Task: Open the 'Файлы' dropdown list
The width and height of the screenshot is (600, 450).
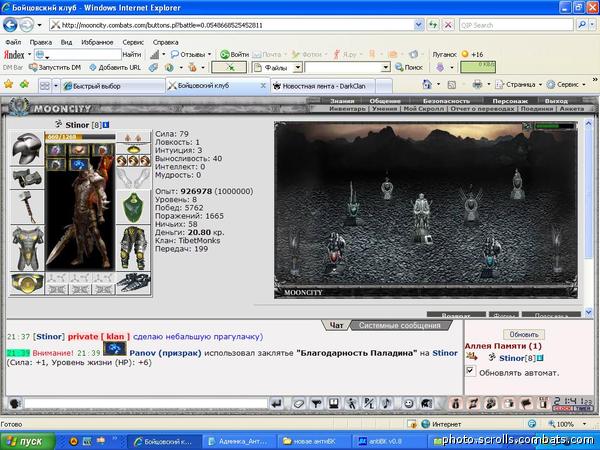Action: [298, 68]
